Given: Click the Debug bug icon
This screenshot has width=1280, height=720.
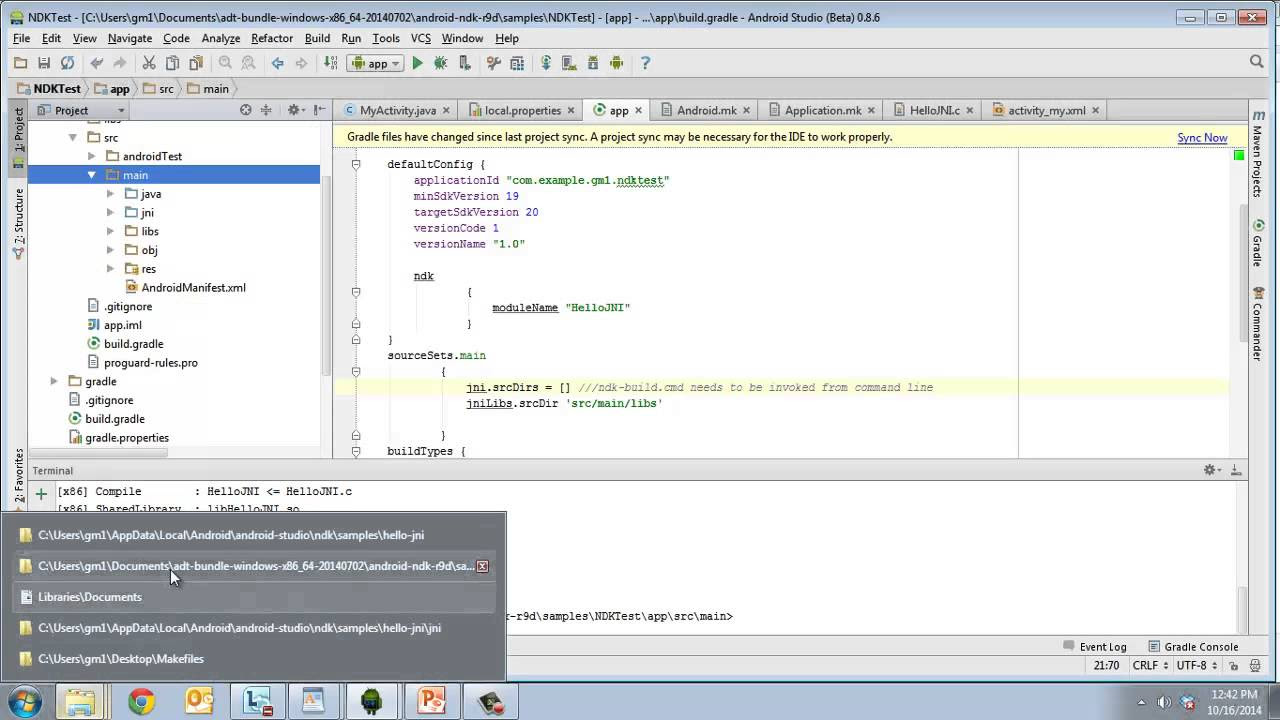Looking at the screenshot, I should [x=440, y=63].
